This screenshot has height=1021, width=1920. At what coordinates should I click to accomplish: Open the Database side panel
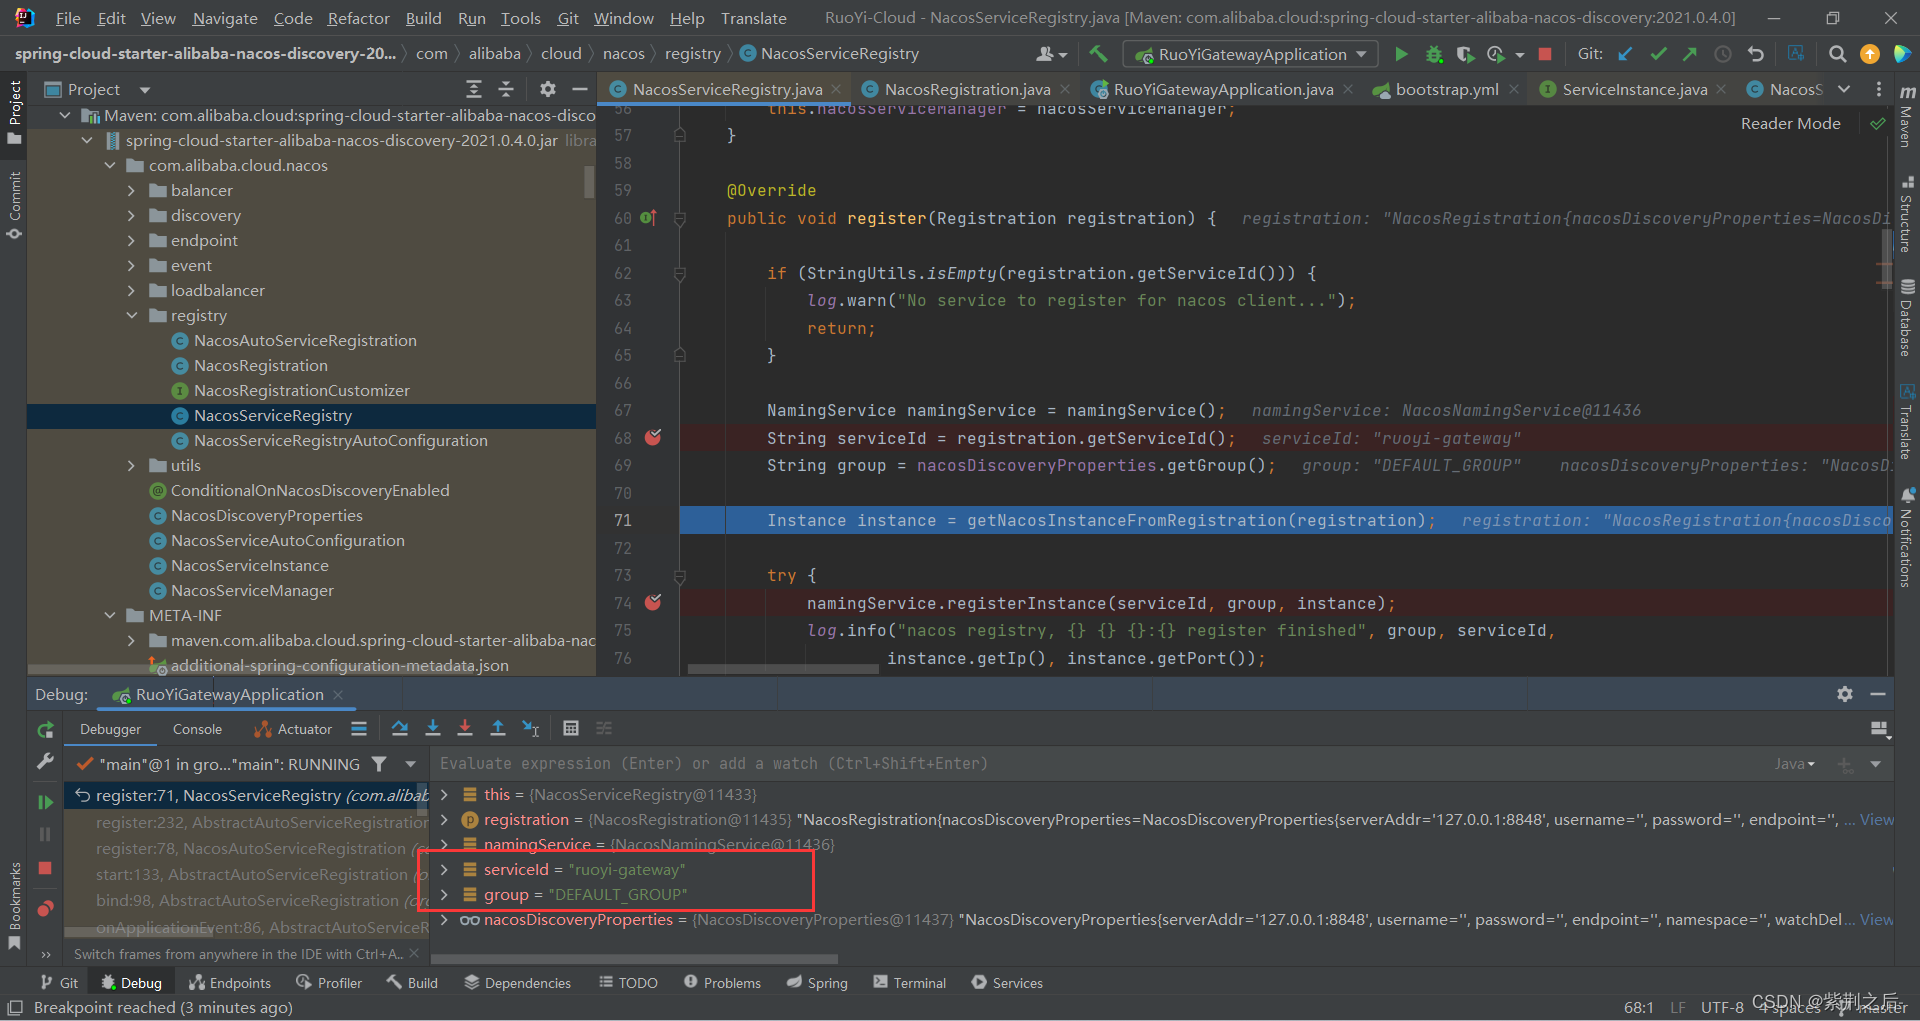point(1906,318)
